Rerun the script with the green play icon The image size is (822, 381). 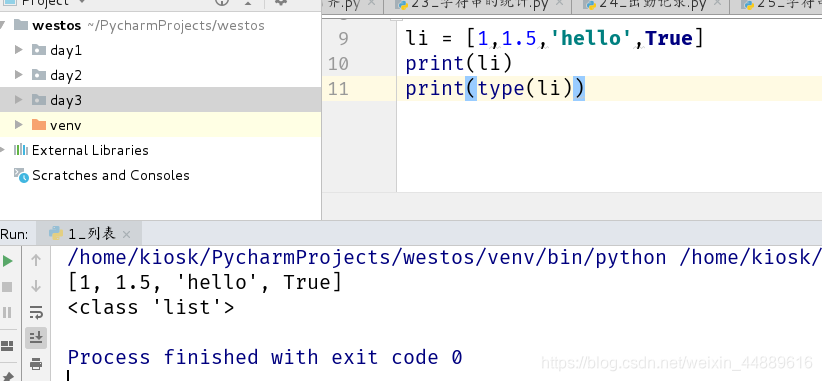[x=7, y=260]
